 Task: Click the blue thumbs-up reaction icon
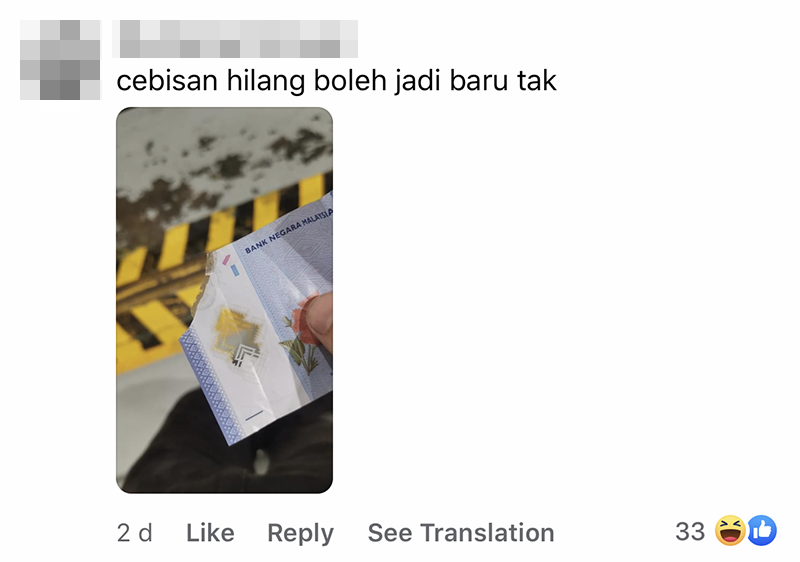point(762,531)
